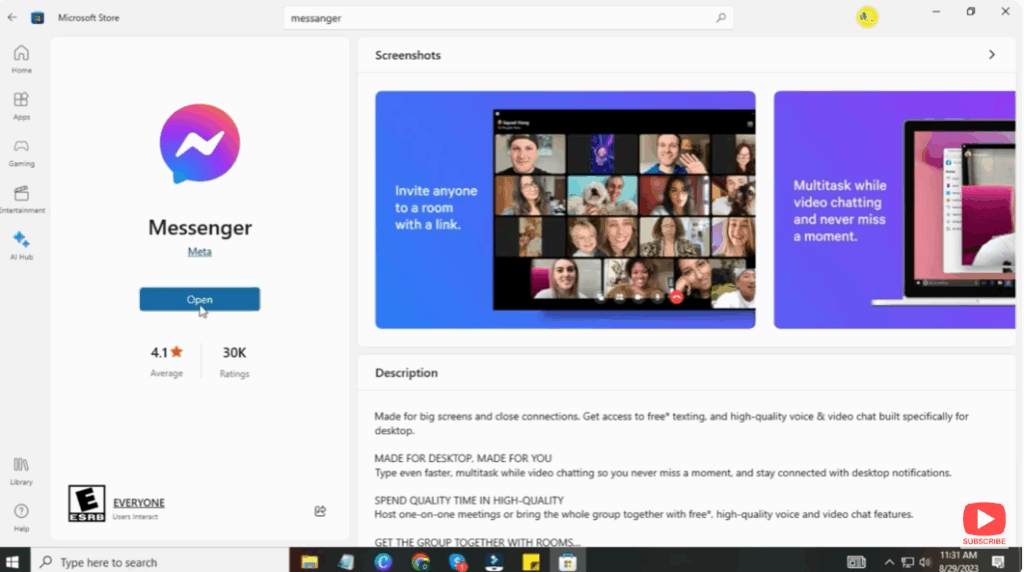1024x572 pixels.
Task: Open the Apps section in sidebar
Action: tap(21, 106)
